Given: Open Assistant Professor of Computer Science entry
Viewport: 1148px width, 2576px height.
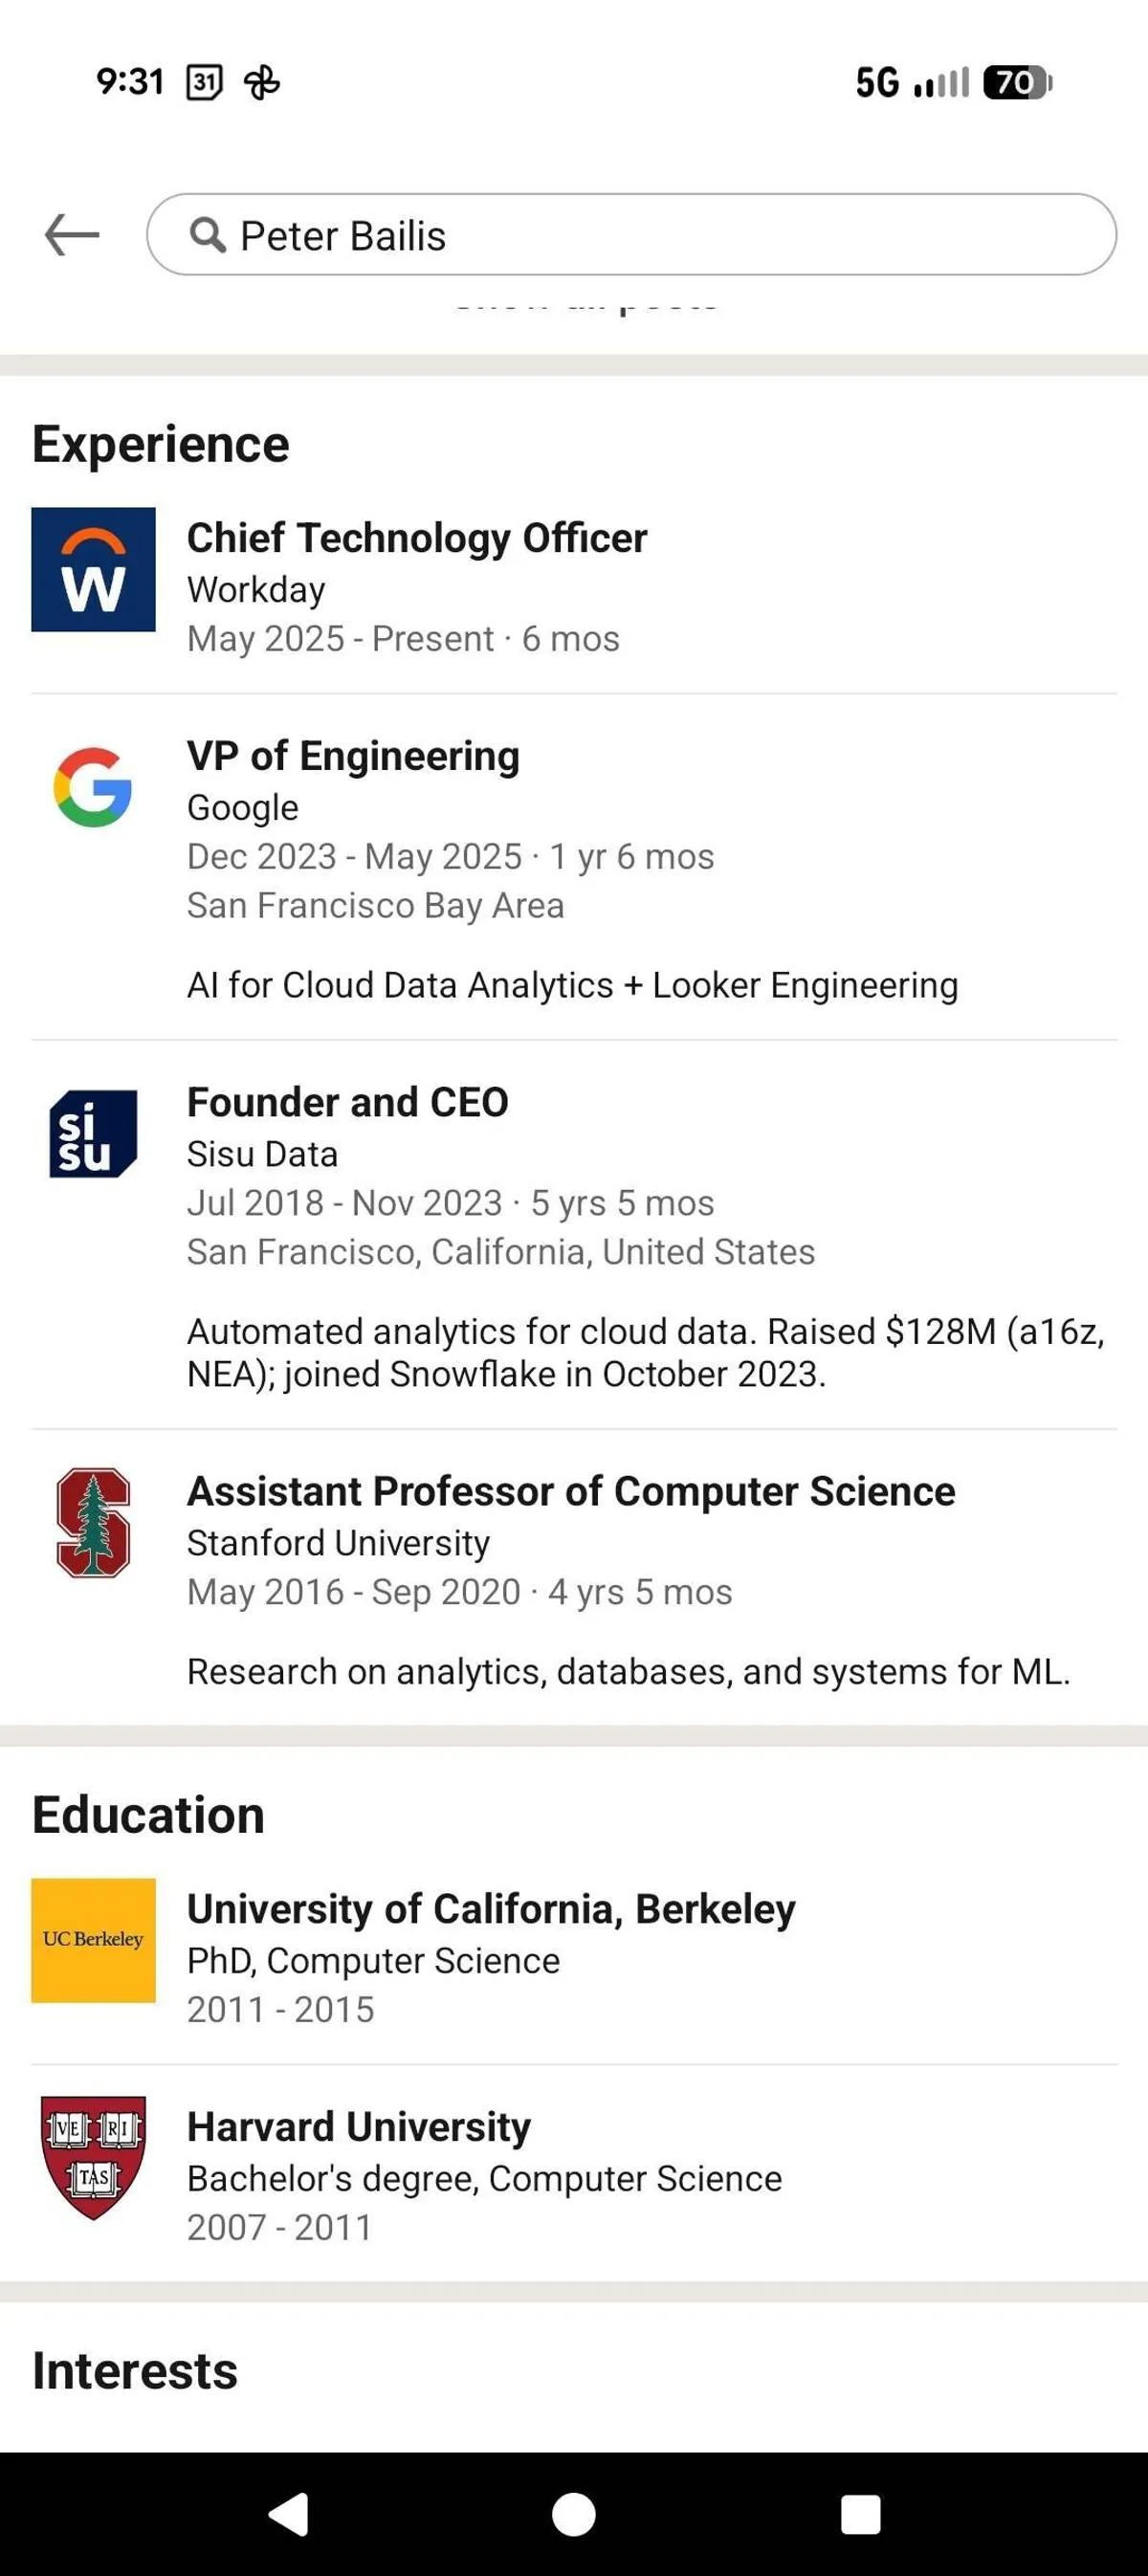Looking at the screenshot, I should (x=570, y=1491).
